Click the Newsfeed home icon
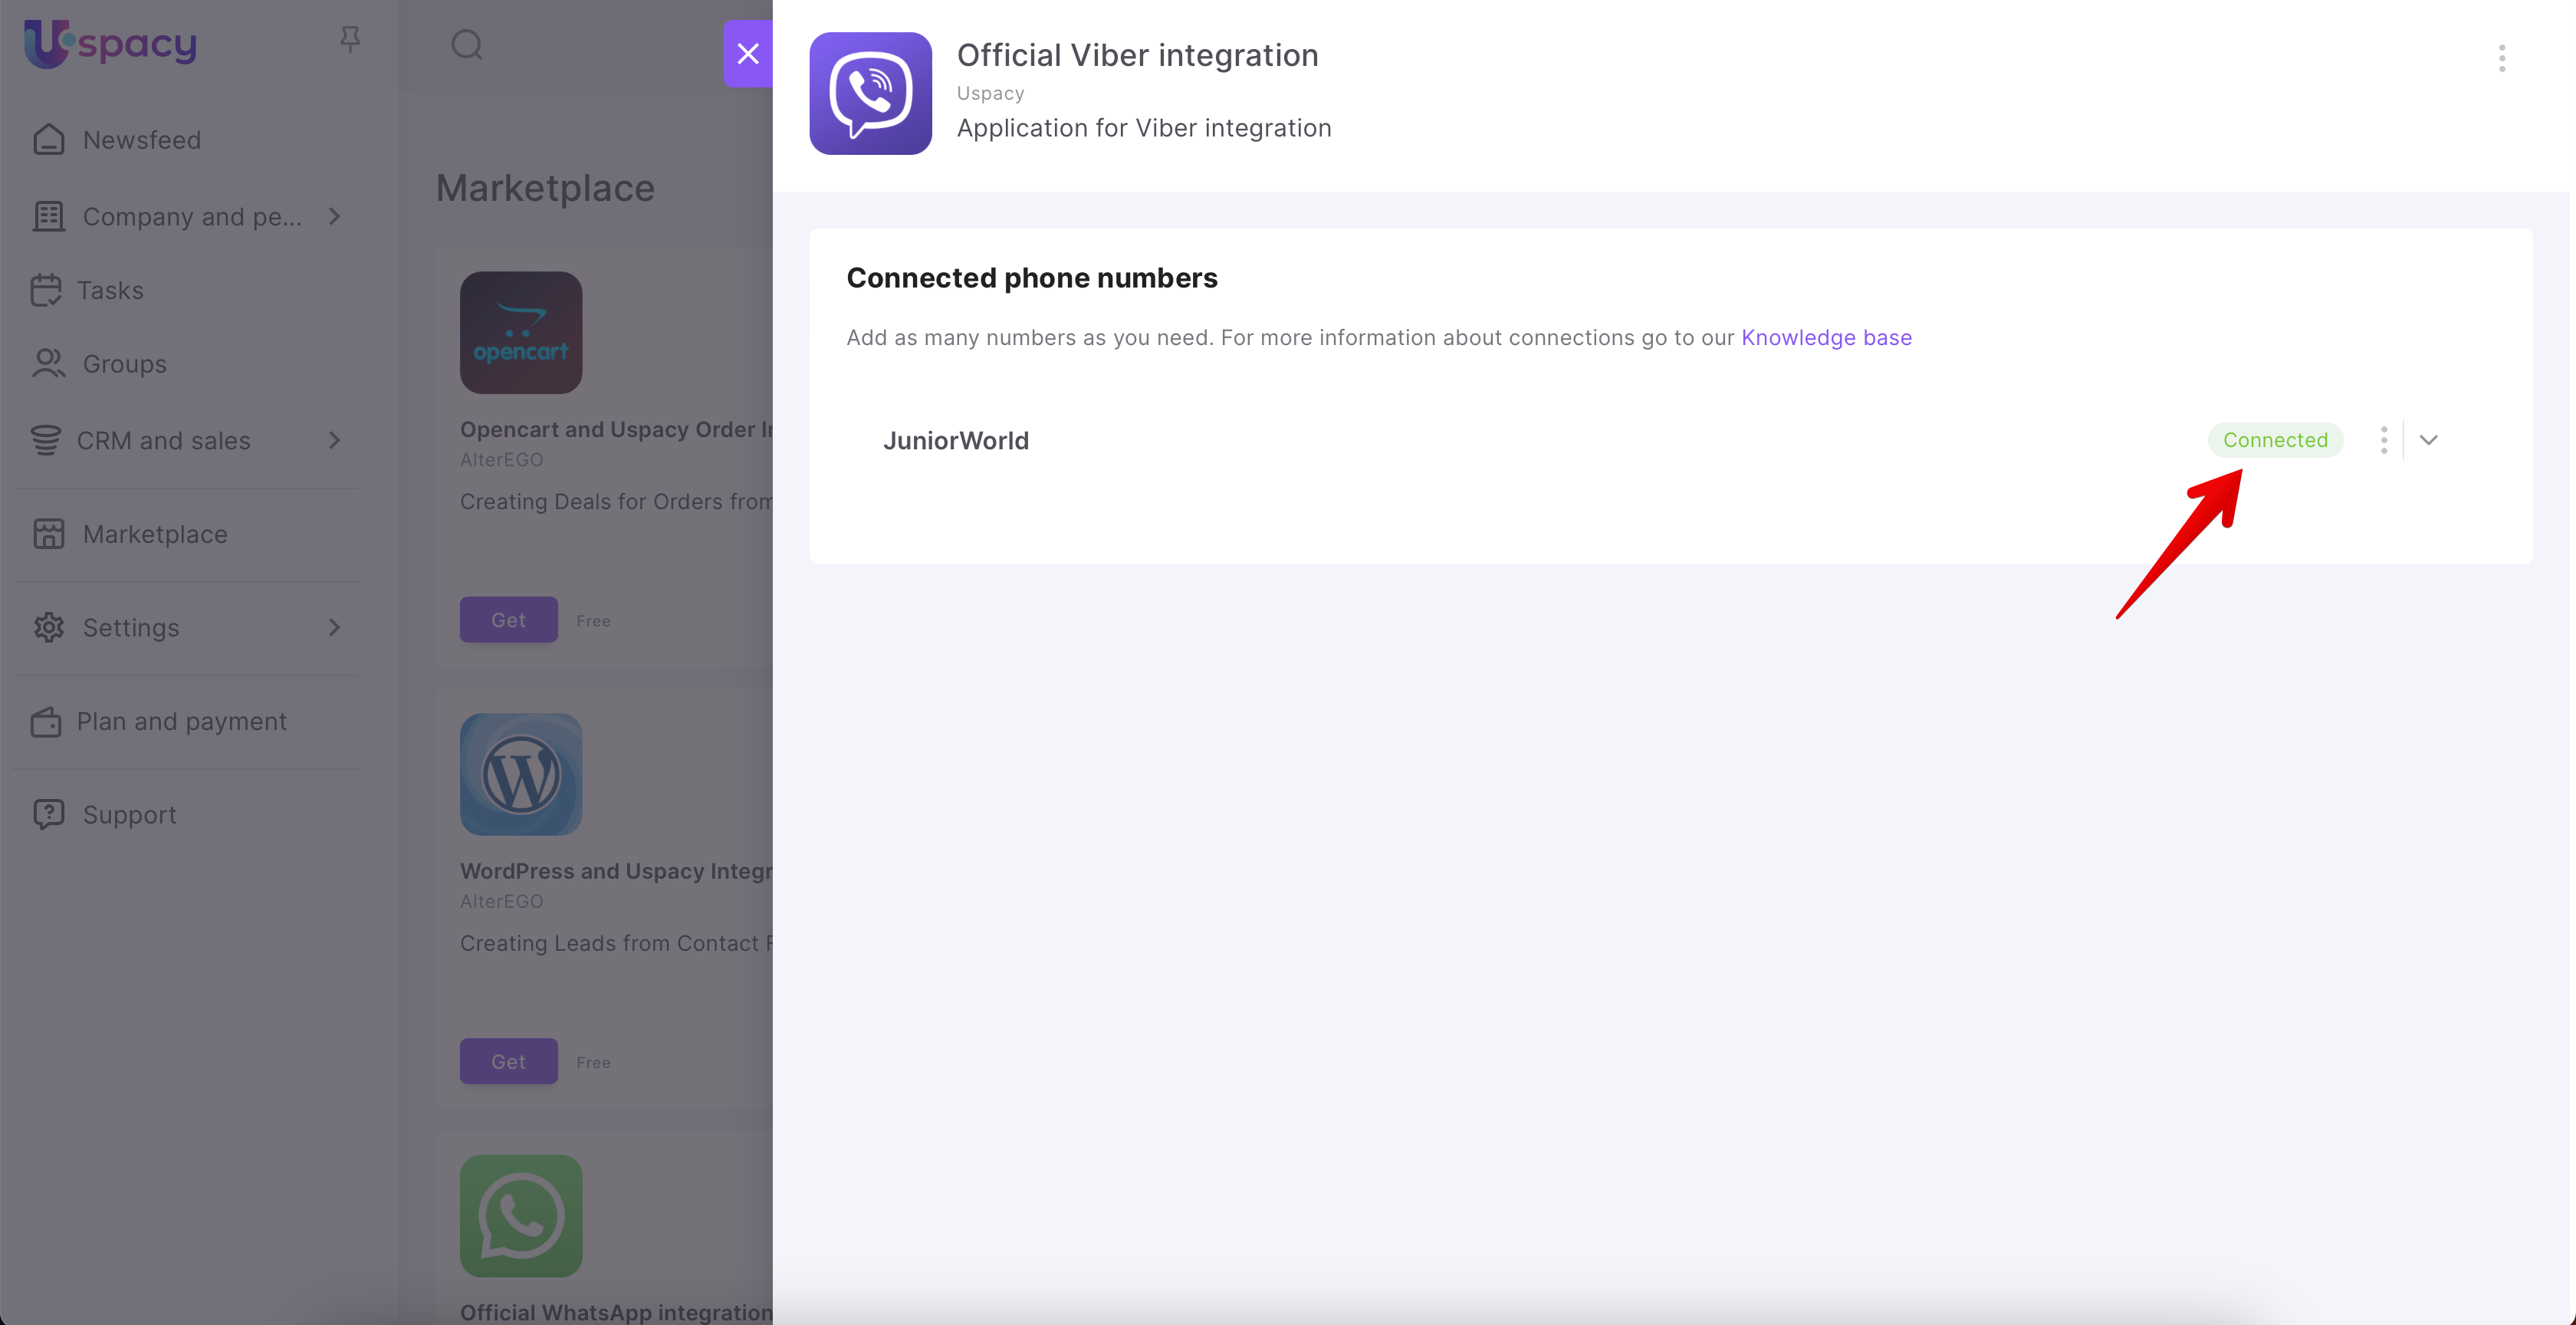 pos(48,140)
